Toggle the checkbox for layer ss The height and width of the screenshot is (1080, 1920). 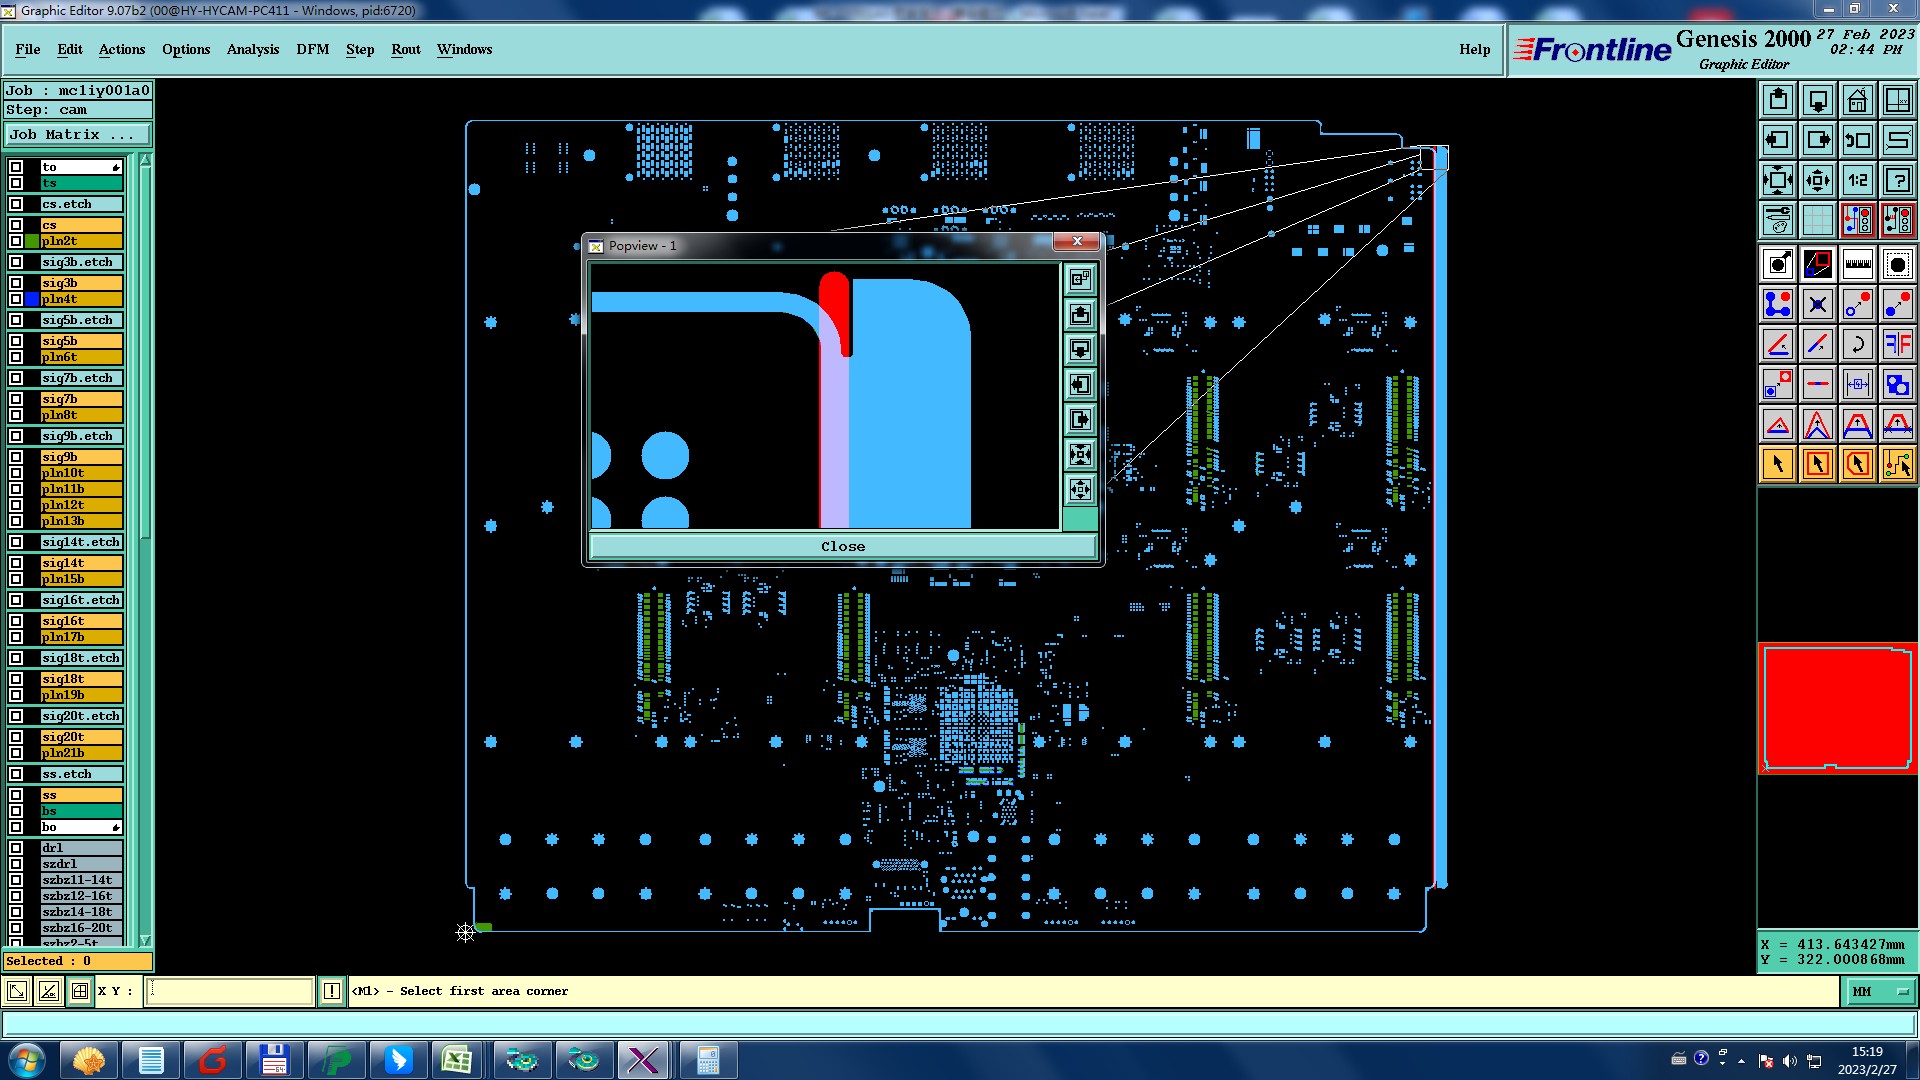[16, 795]
